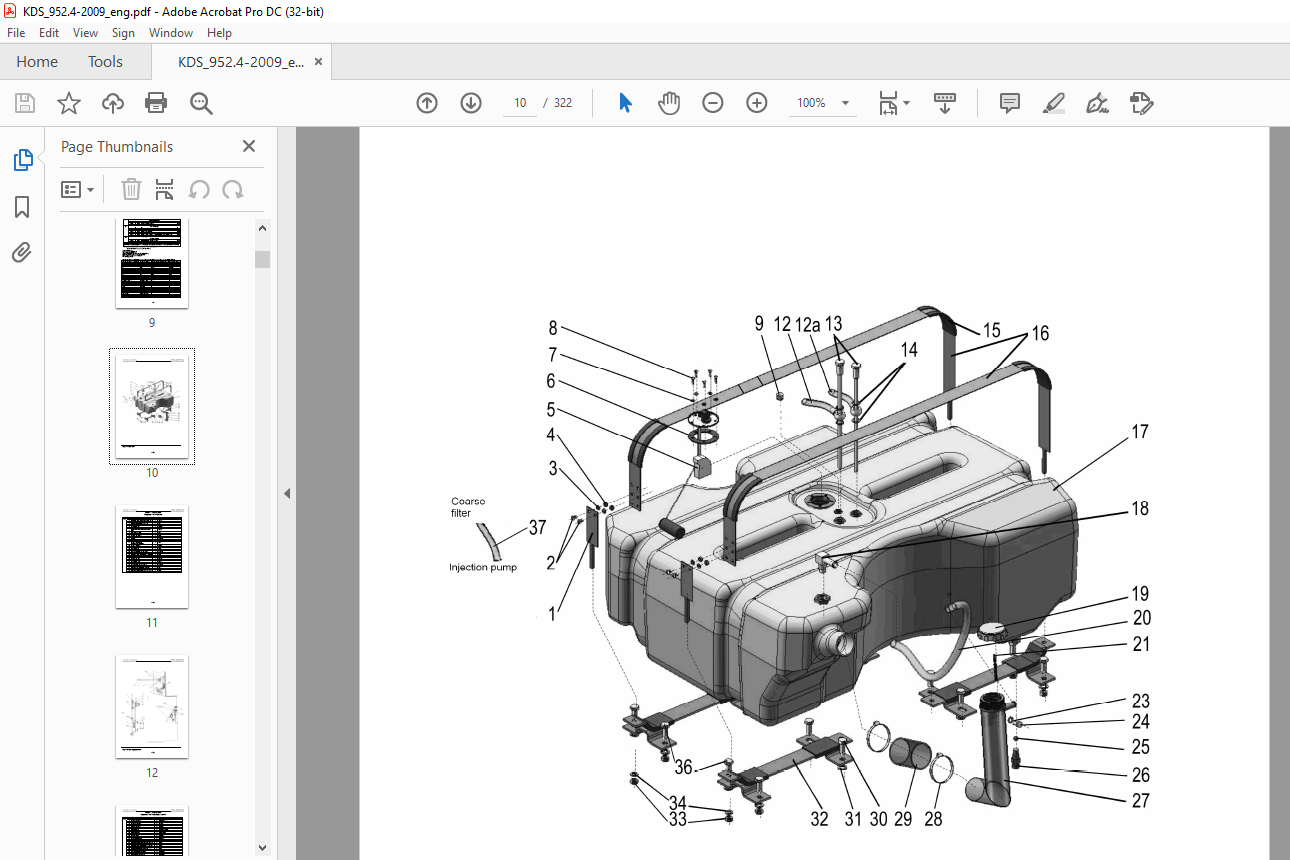Select the page 11 thumbnail
This screenshot has height=860, width=1290.
click(152, 556)
